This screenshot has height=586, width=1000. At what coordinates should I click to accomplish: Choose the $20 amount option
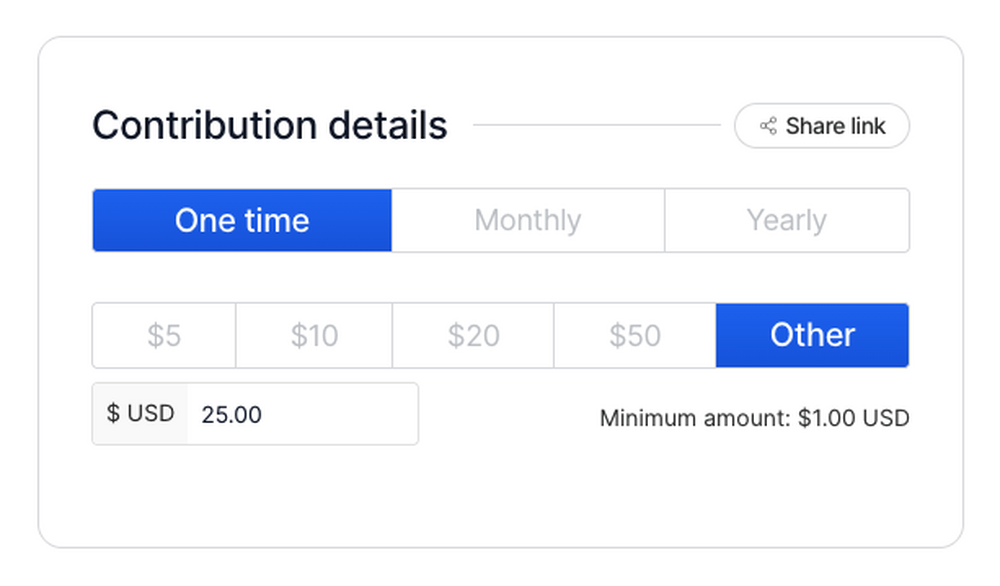pyautogui.click(x=473, y=336)
